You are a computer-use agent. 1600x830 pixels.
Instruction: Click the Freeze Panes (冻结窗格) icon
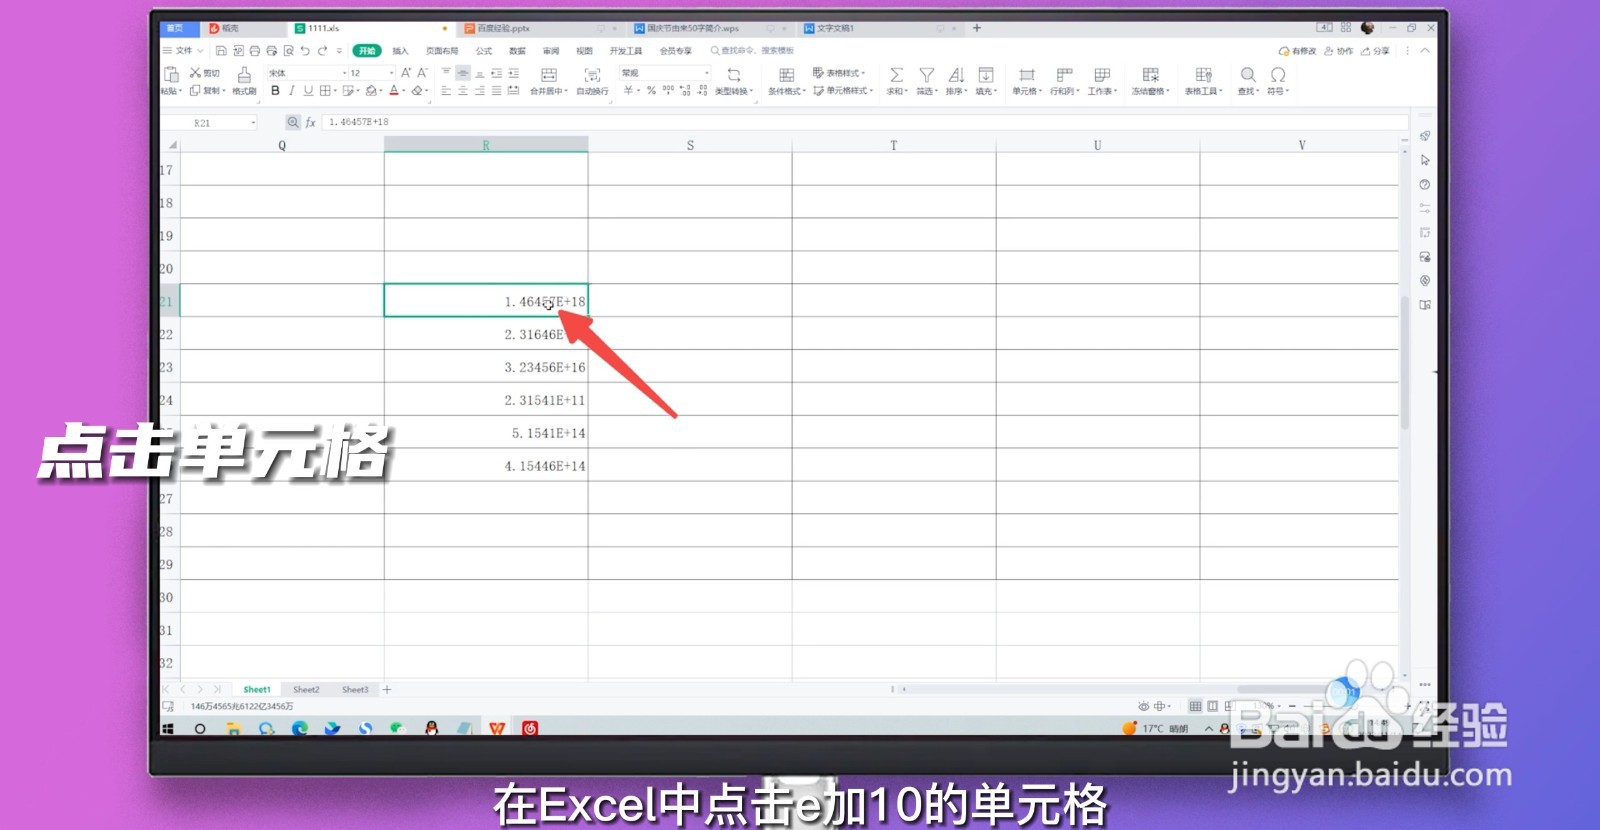pos(1151,75)
